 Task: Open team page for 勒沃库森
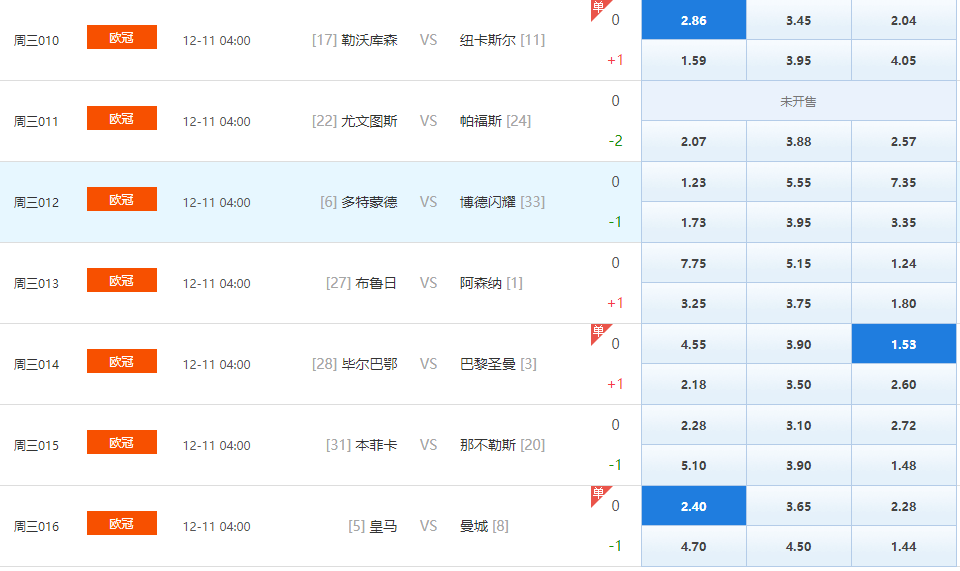coord(369,40)
